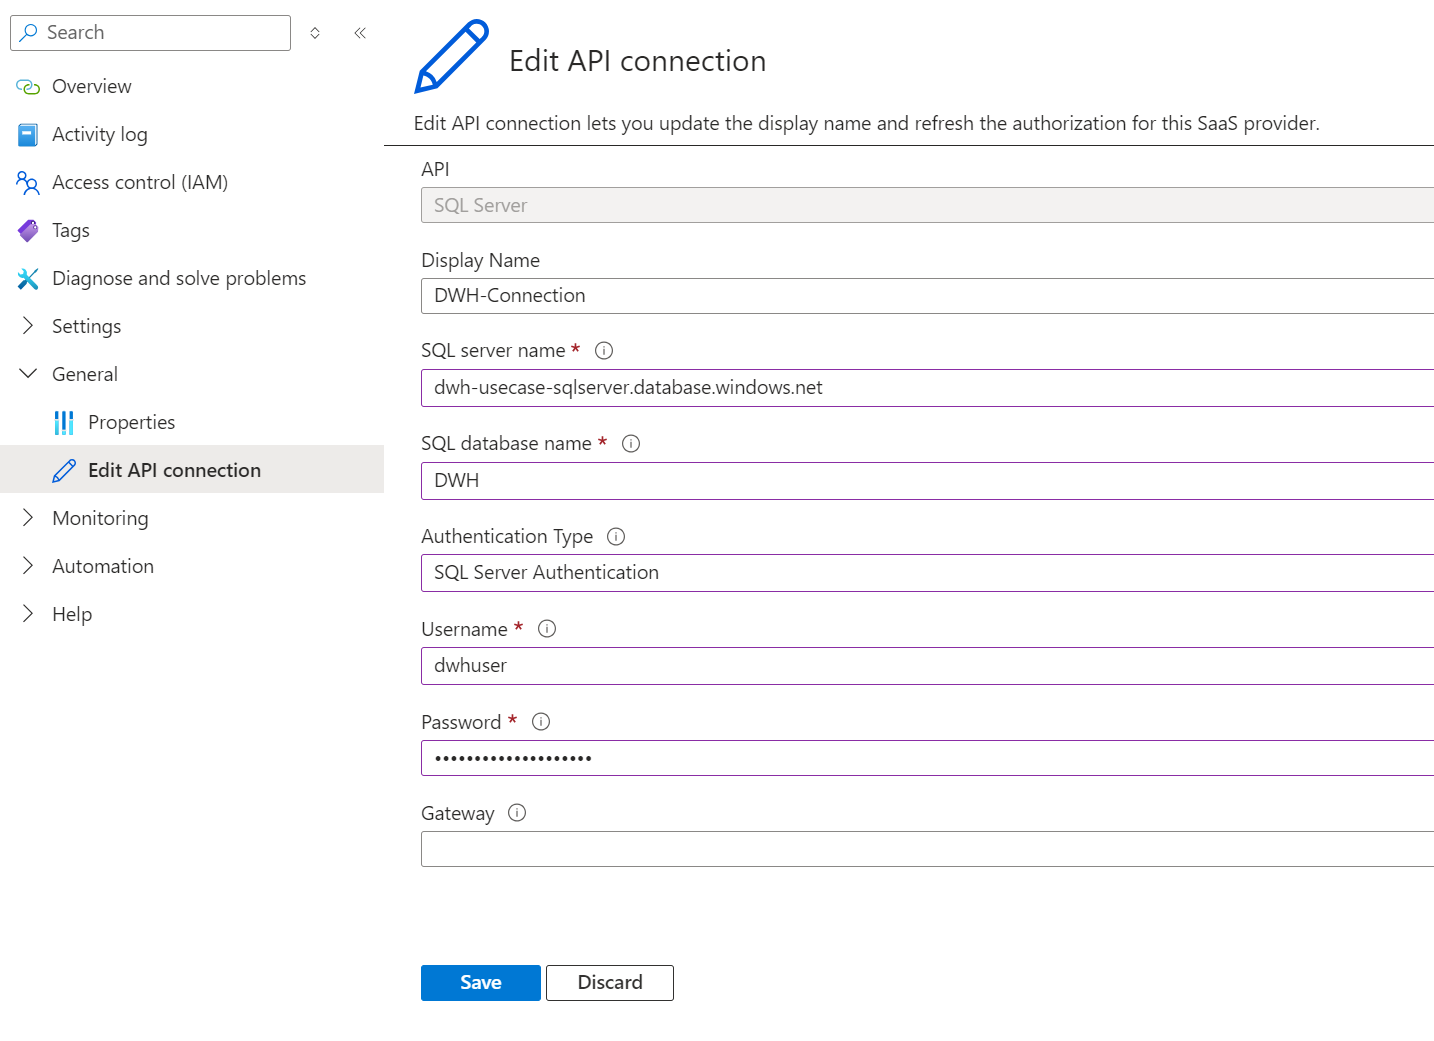This screenshot has width=1434, height=1041.
Task: Click the Display Name field
Action: [x=927, y=296]
